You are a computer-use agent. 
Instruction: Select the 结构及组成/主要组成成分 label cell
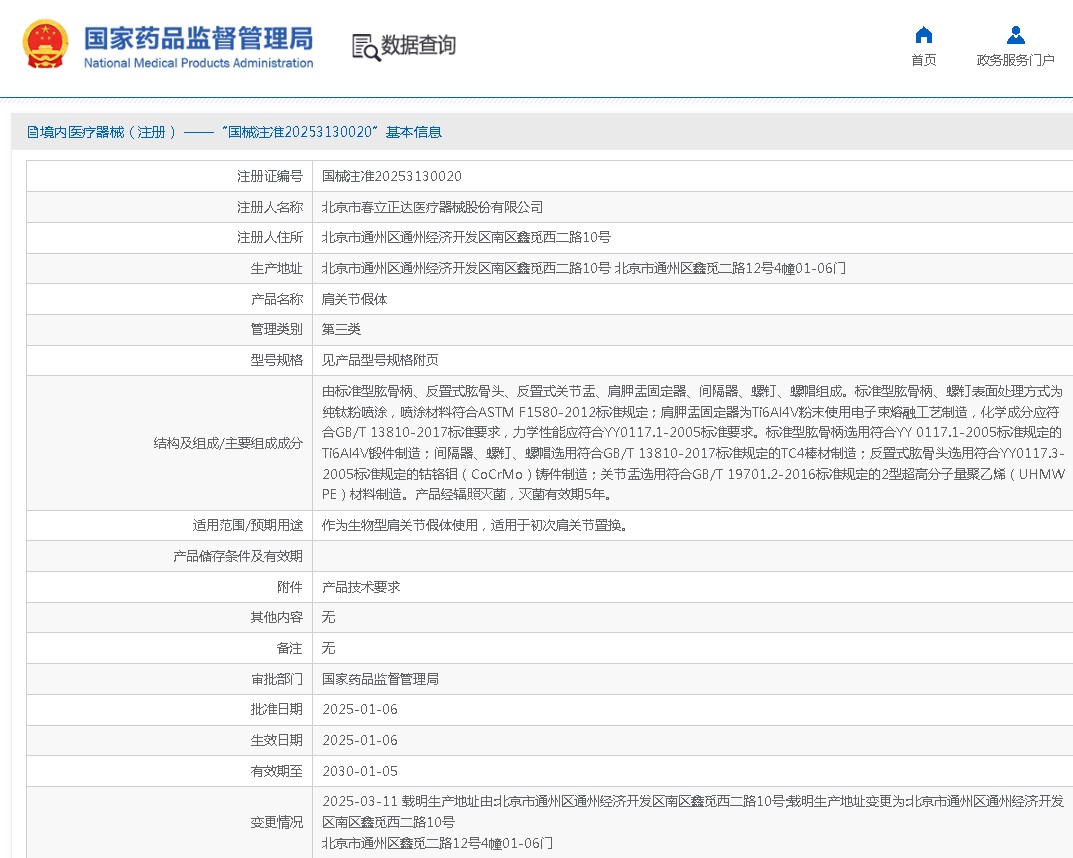coord(170,443)
